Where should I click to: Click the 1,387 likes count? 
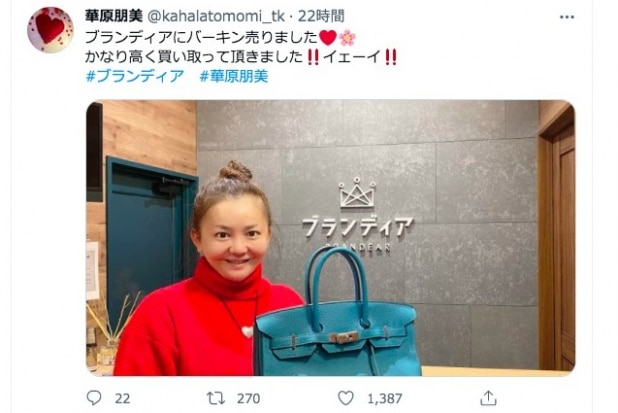click(385, 398)
